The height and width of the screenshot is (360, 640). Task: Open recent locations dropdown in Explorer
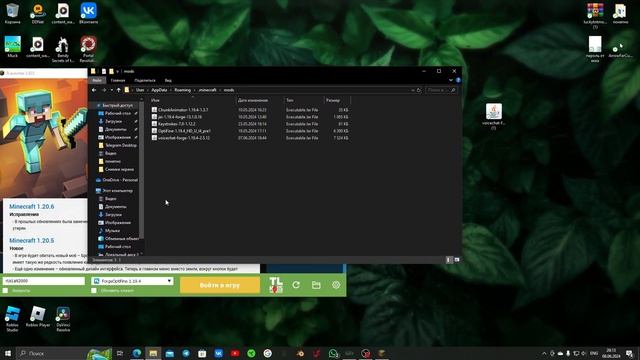[x=111, y=90]
